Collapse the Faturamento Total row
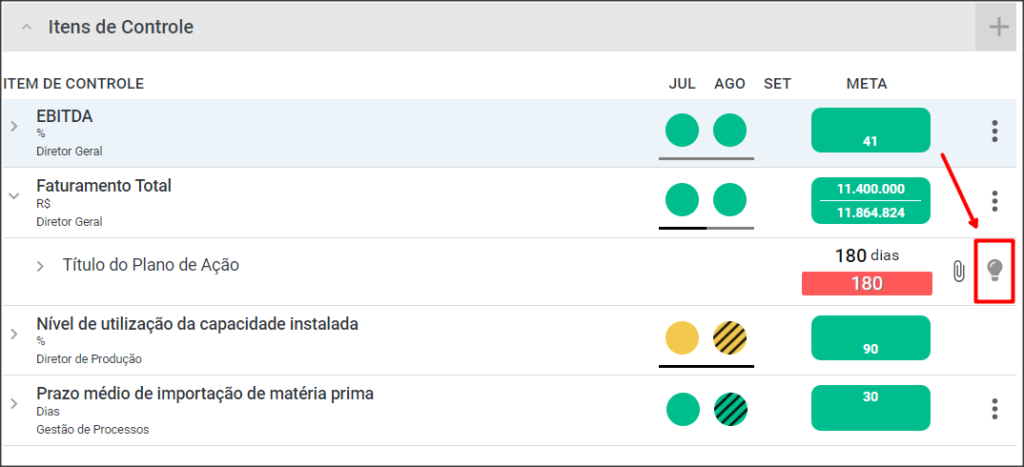Screen dimensions: 1024x467 pyautogui.click(x=14, y=195)
